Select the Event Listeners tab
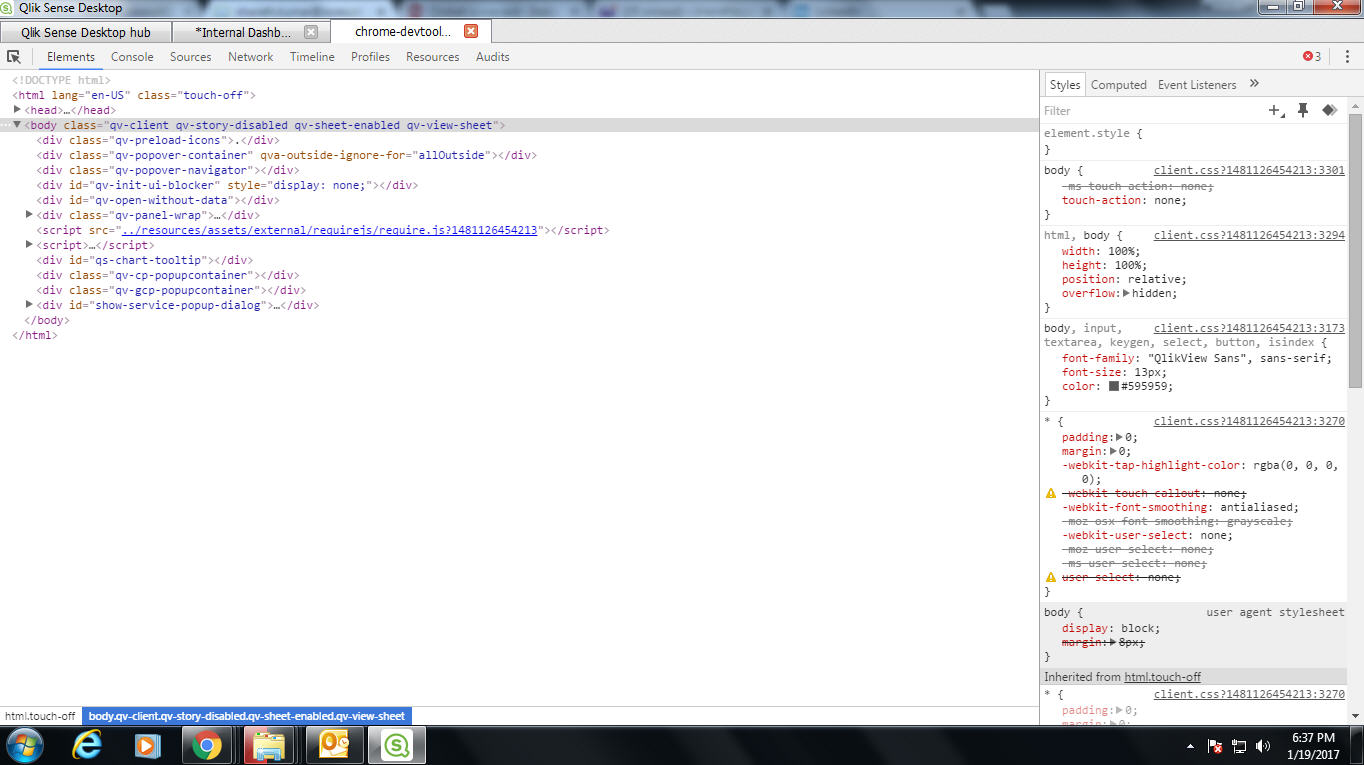1364x765 pixels. click(1197, 85)
